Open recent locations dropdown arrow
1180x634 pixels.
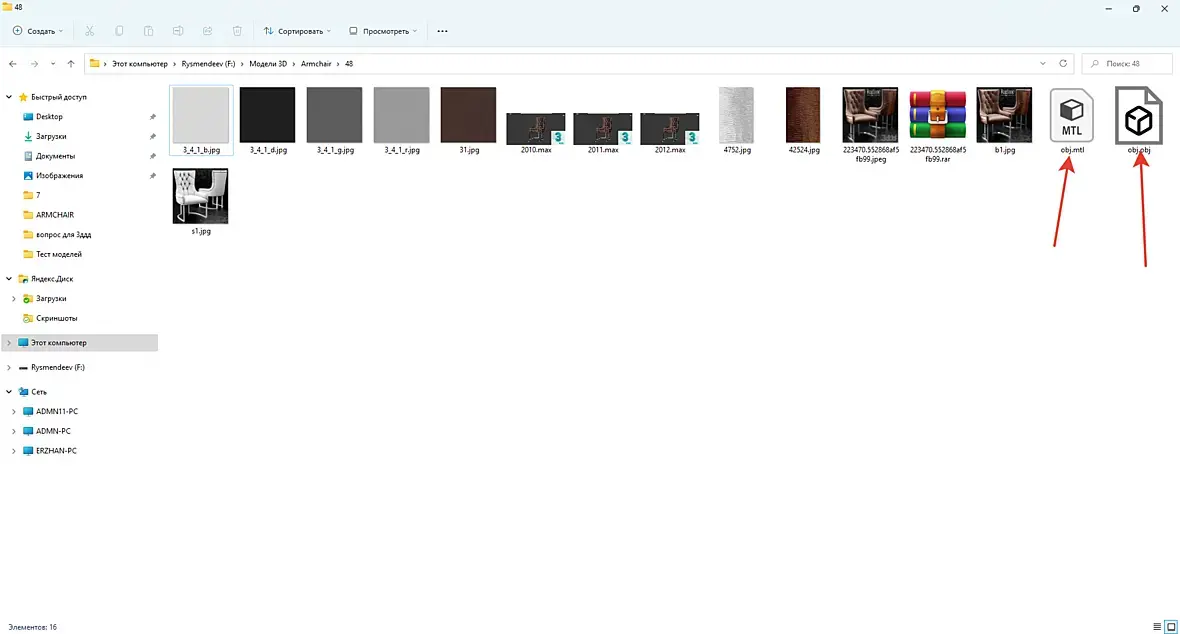[53, 64]
